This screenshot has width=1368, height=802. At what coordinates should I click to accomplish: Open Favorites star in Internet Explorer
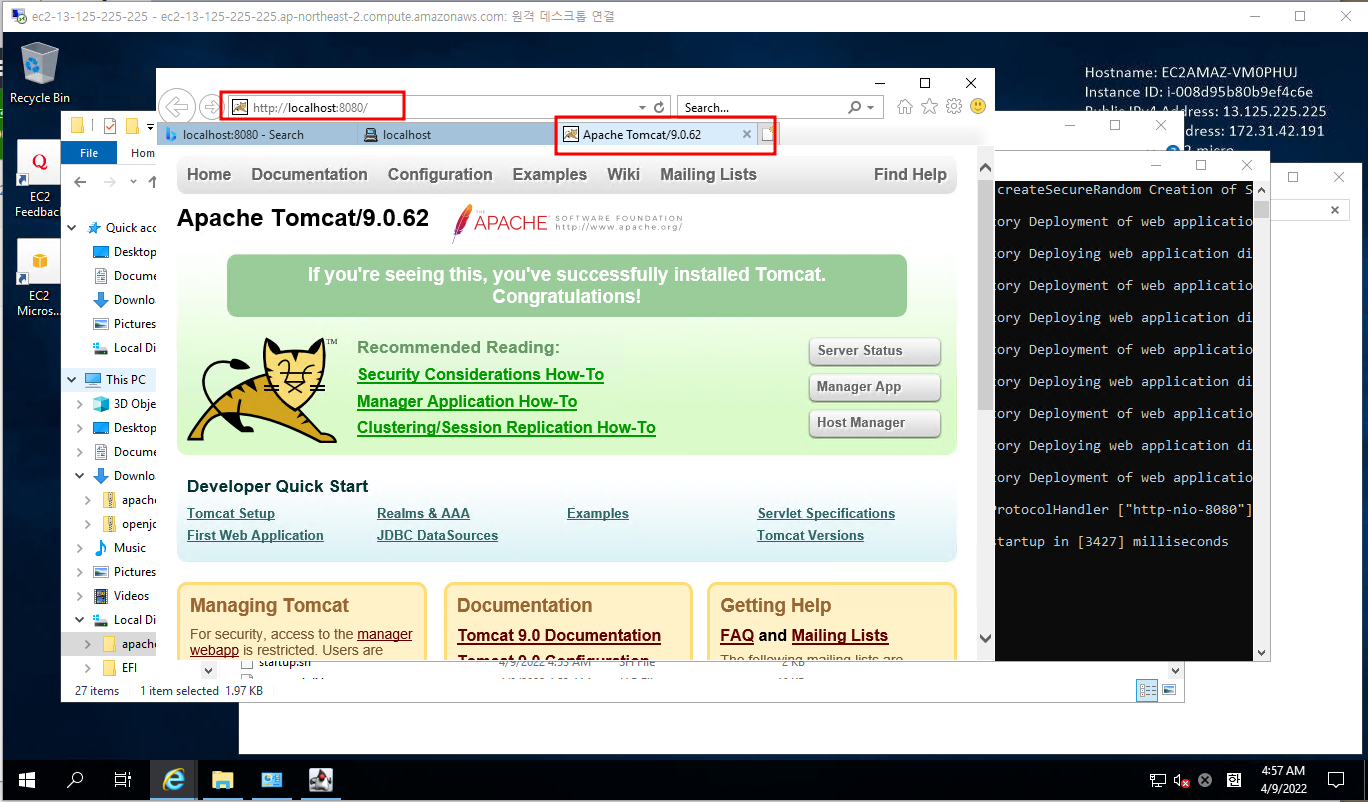point(929,106)
